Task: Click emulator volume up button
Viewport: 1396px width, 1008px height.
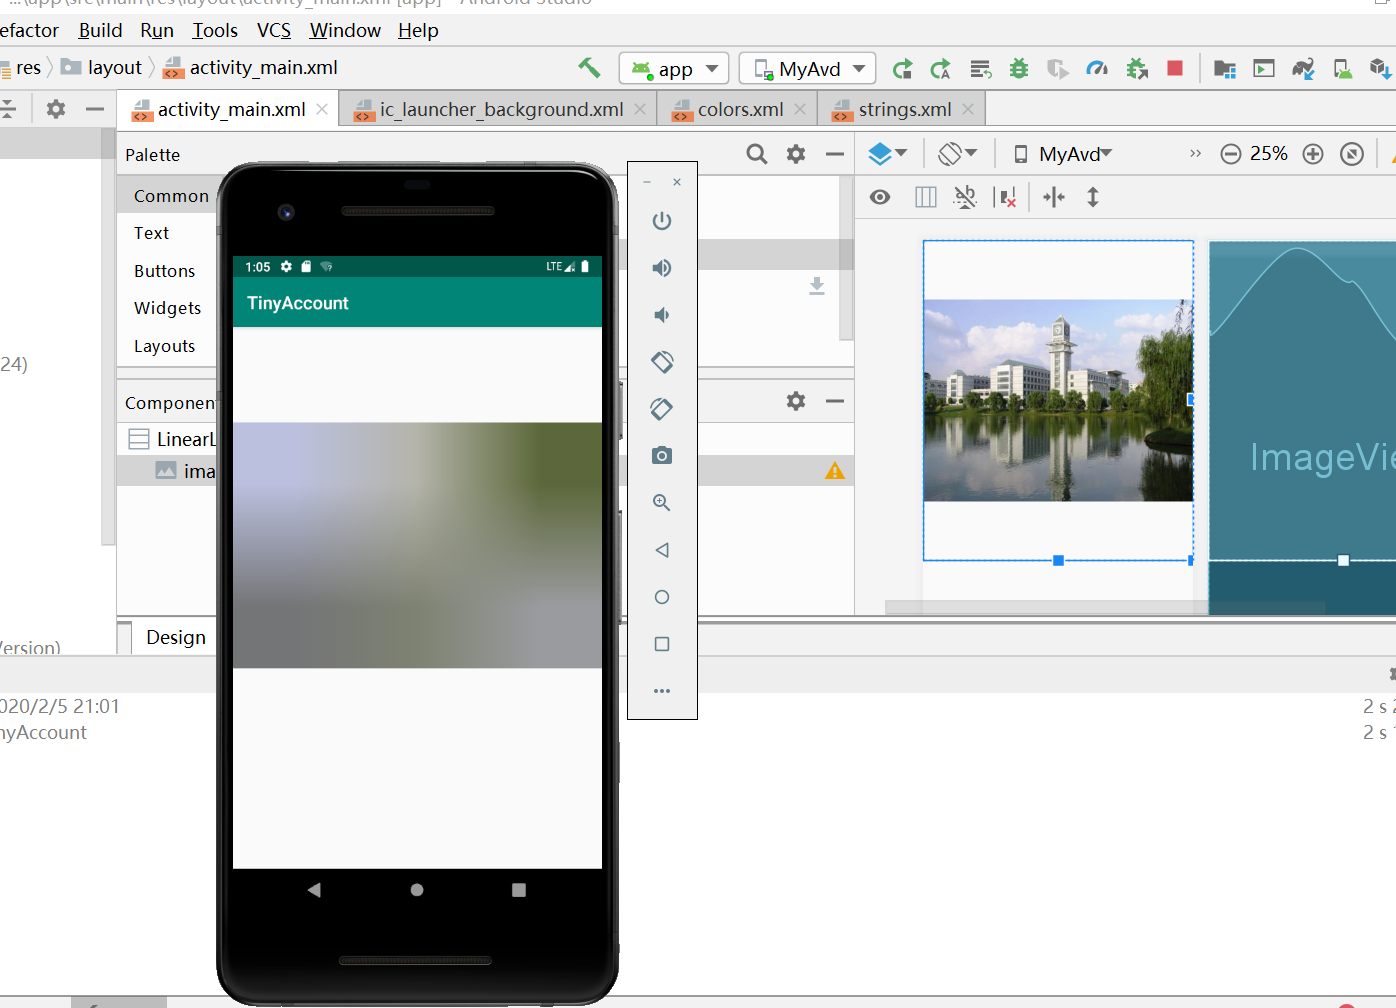Action: coord(662,268)
